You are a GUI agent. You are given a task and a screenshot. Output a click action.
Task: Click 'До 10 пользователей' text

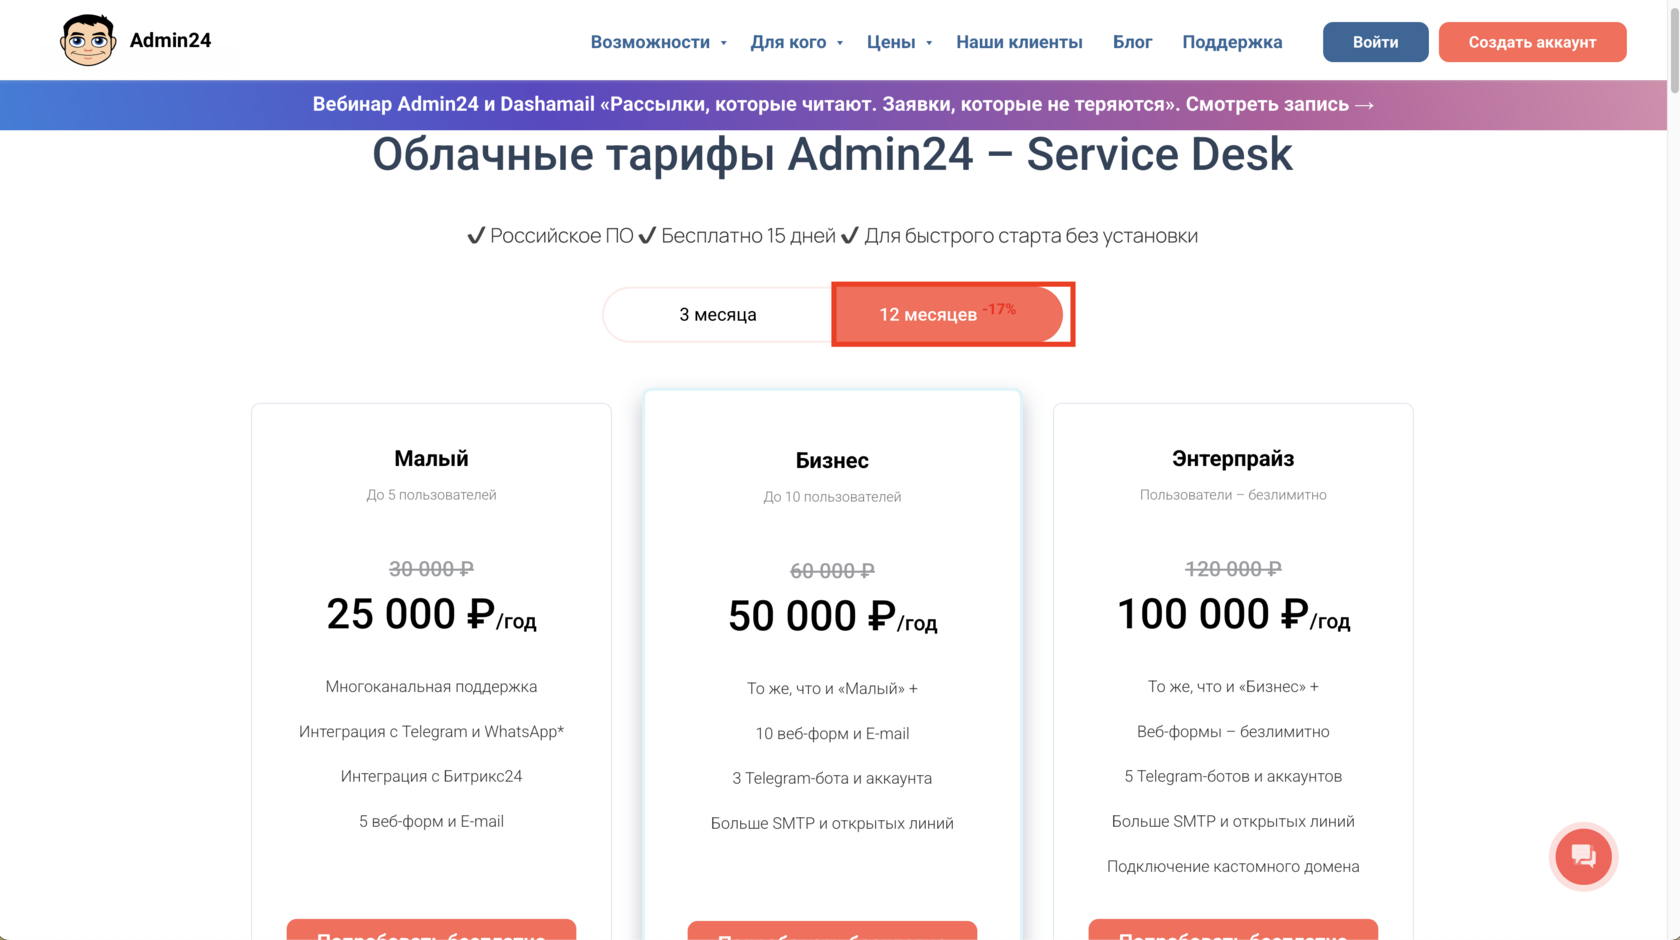(832, 497)
